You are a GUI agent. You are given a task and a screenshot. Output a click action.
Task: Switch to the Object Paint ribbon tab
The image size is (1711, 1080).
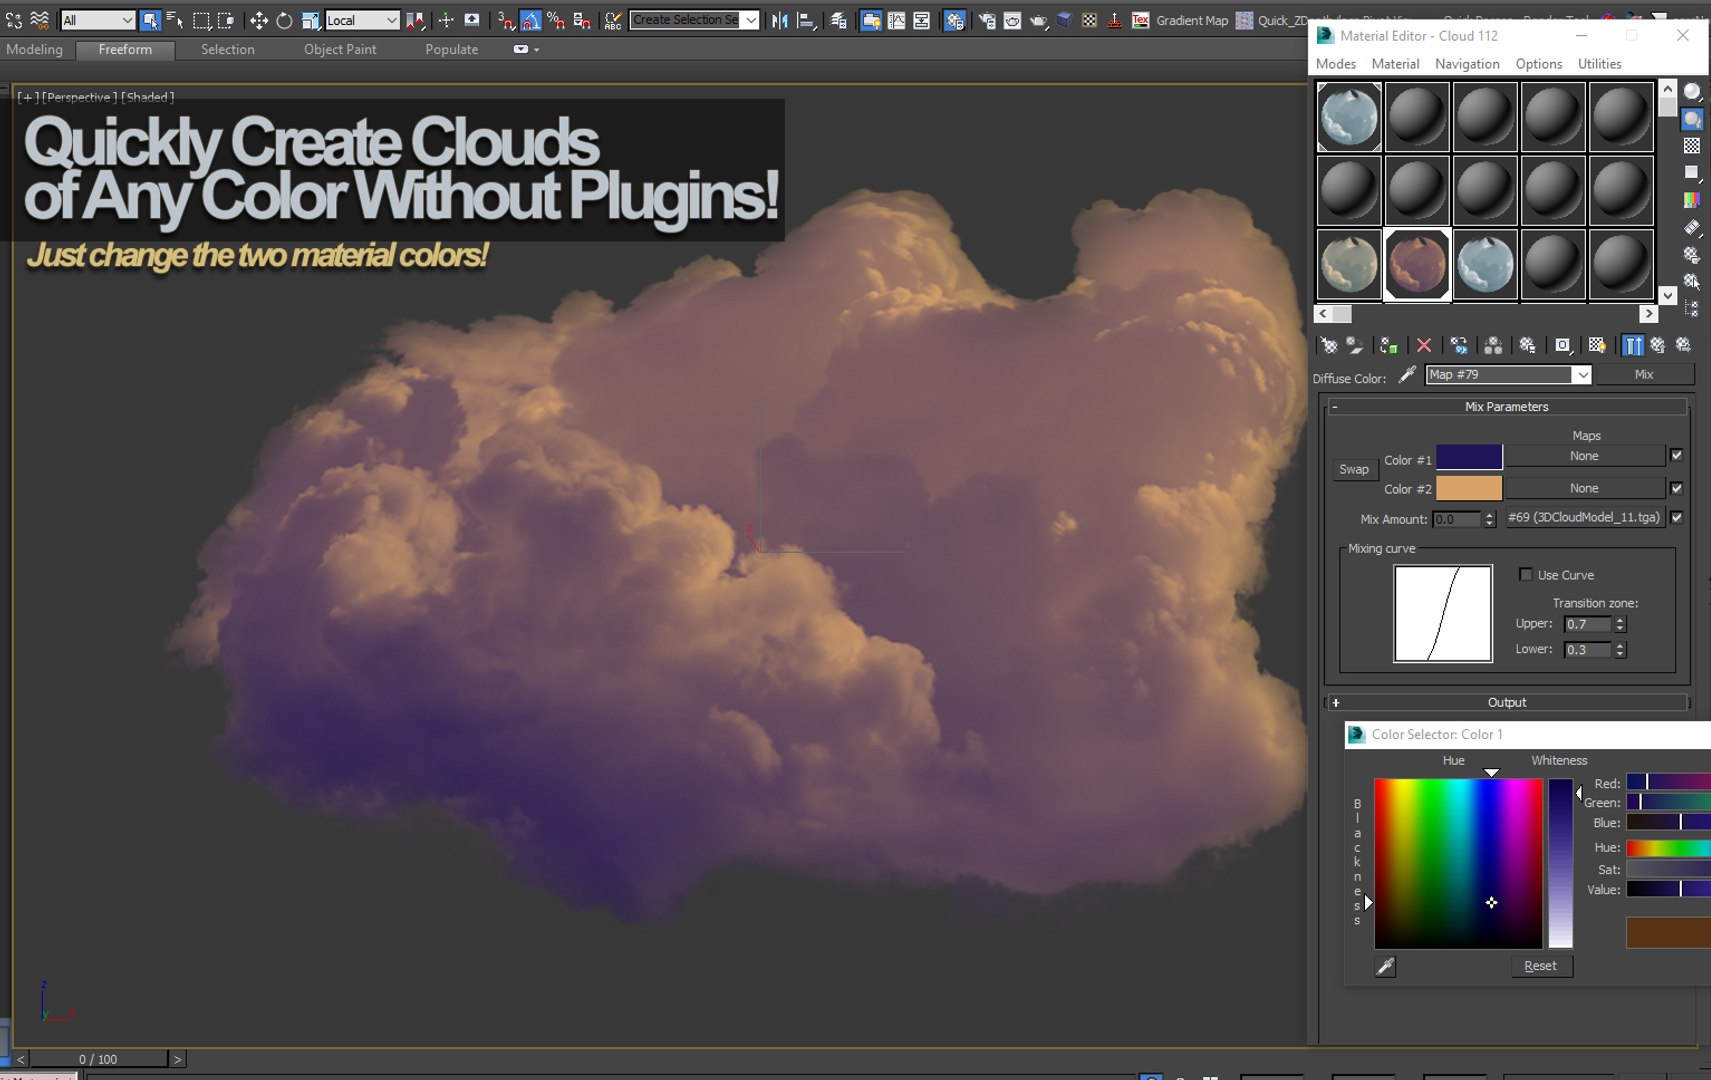point(340,49)
